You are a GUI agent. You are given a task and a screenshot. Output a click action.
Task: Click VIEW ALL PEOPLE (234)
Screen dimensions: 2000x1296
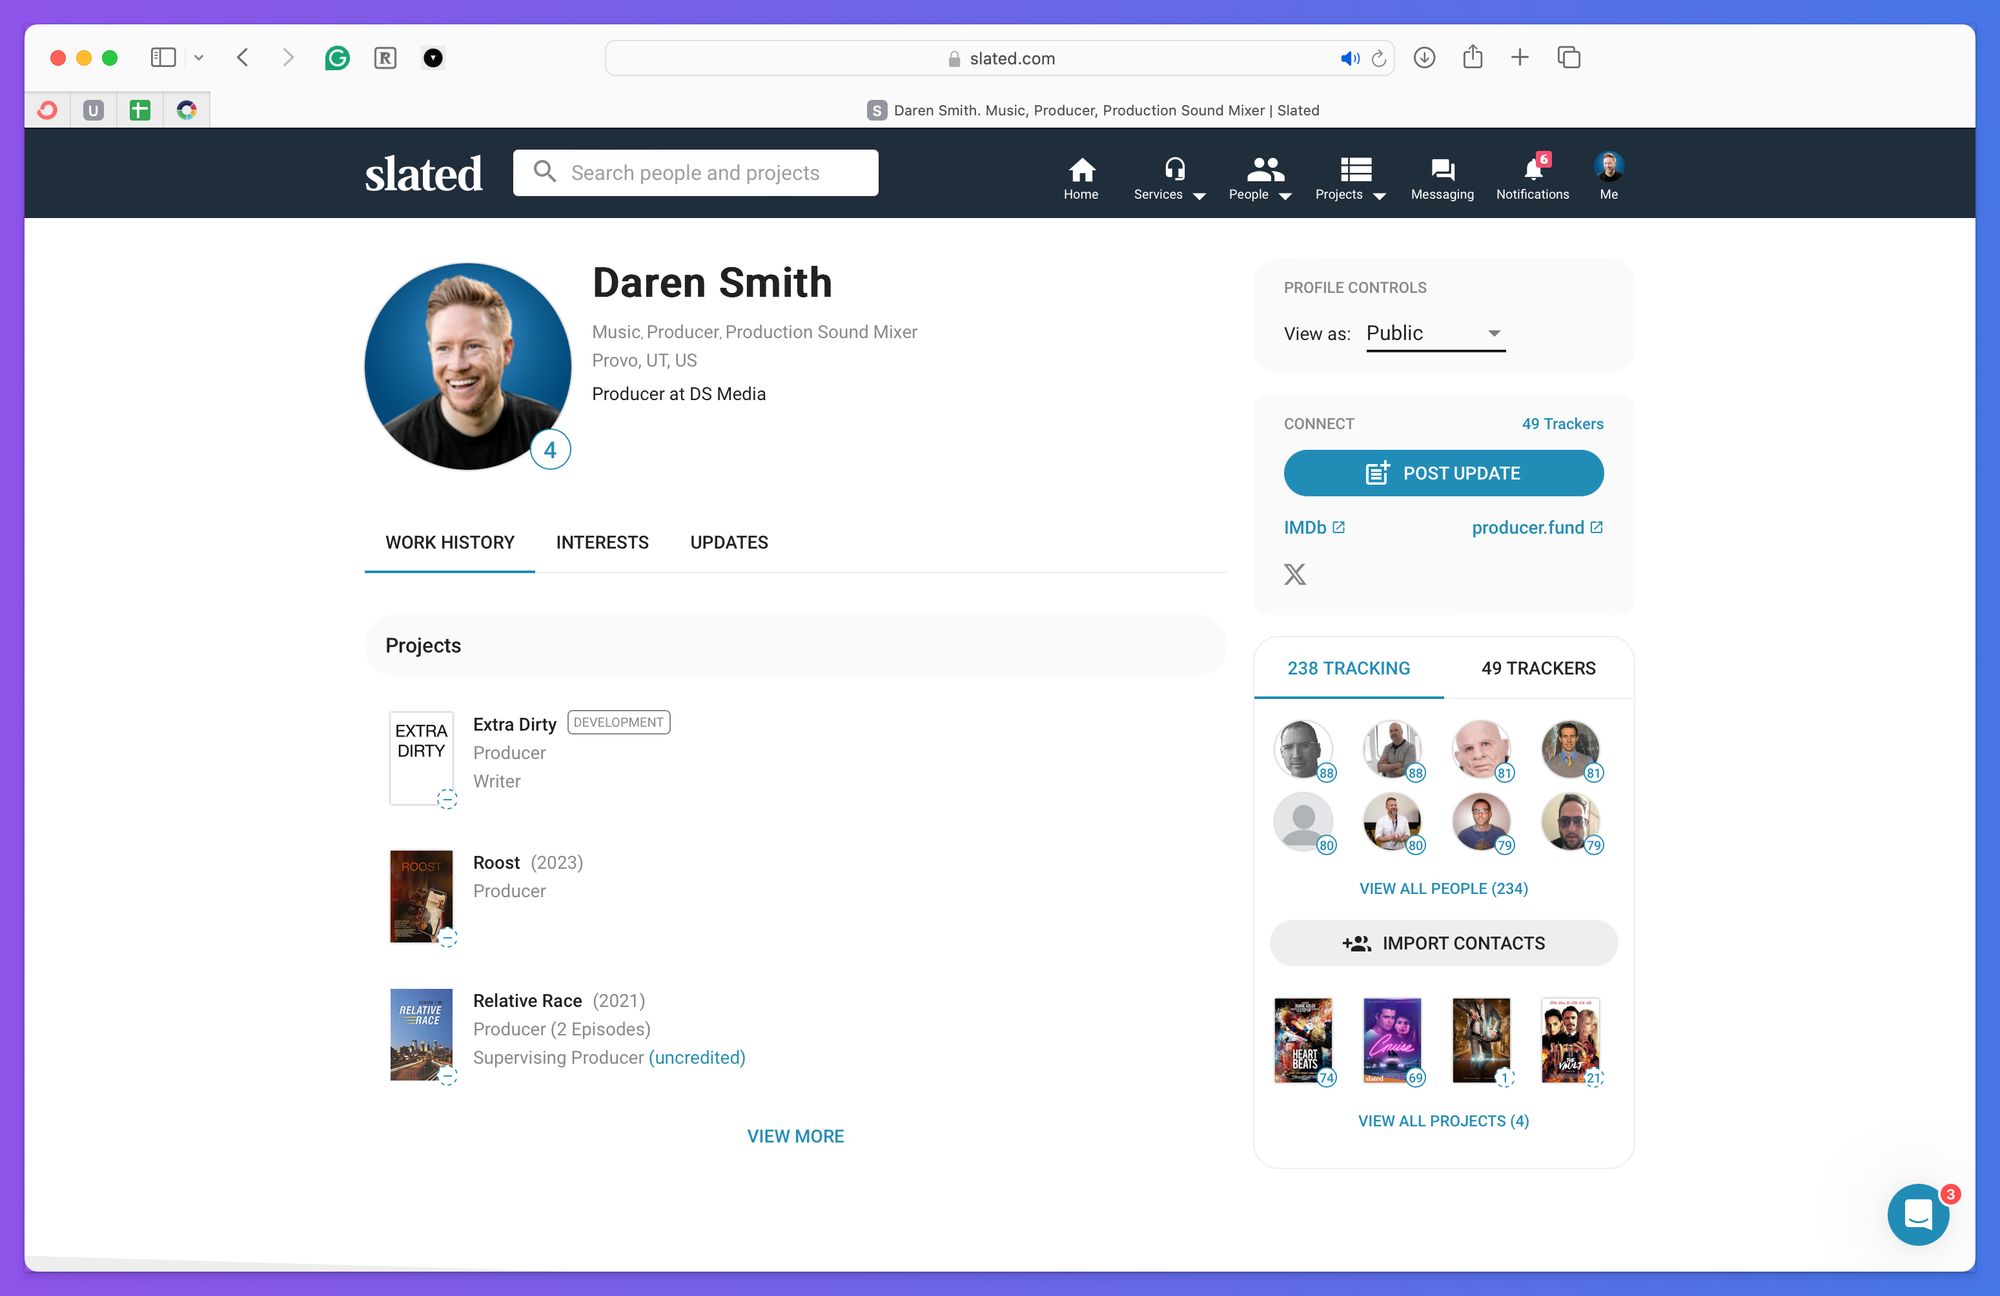click(1443, 888)
